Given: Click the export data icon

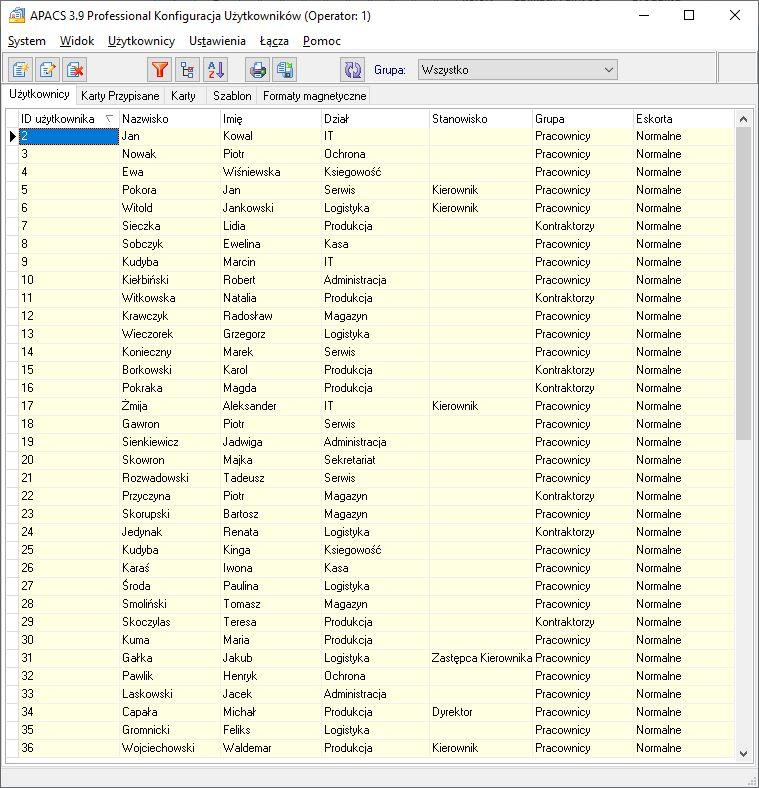Looking at the screenshot, I should point(285,69).
